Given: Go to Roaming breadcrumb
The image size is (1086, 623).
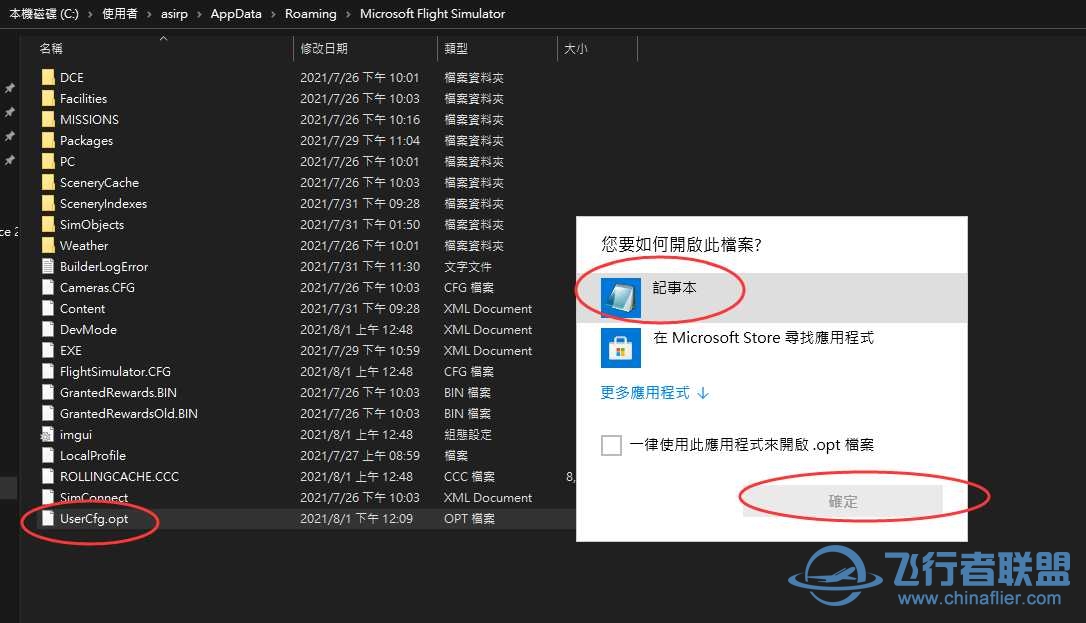Looking at the screenshot, I should 310,14.
